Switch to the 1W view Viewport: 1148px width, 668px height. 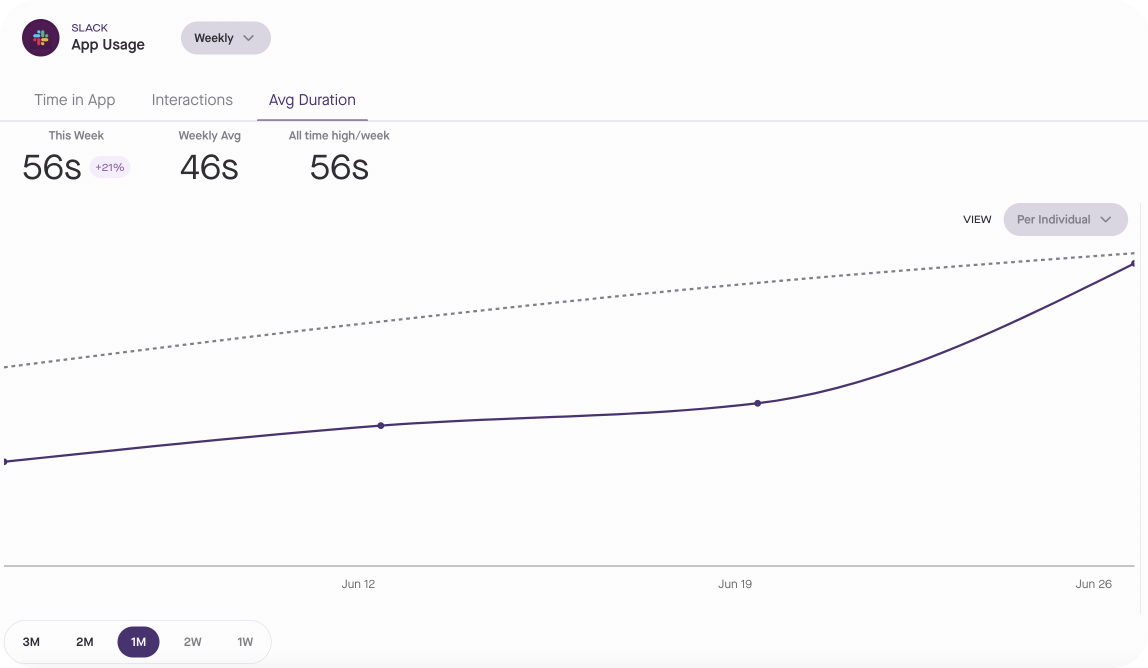tap(245, 642)
